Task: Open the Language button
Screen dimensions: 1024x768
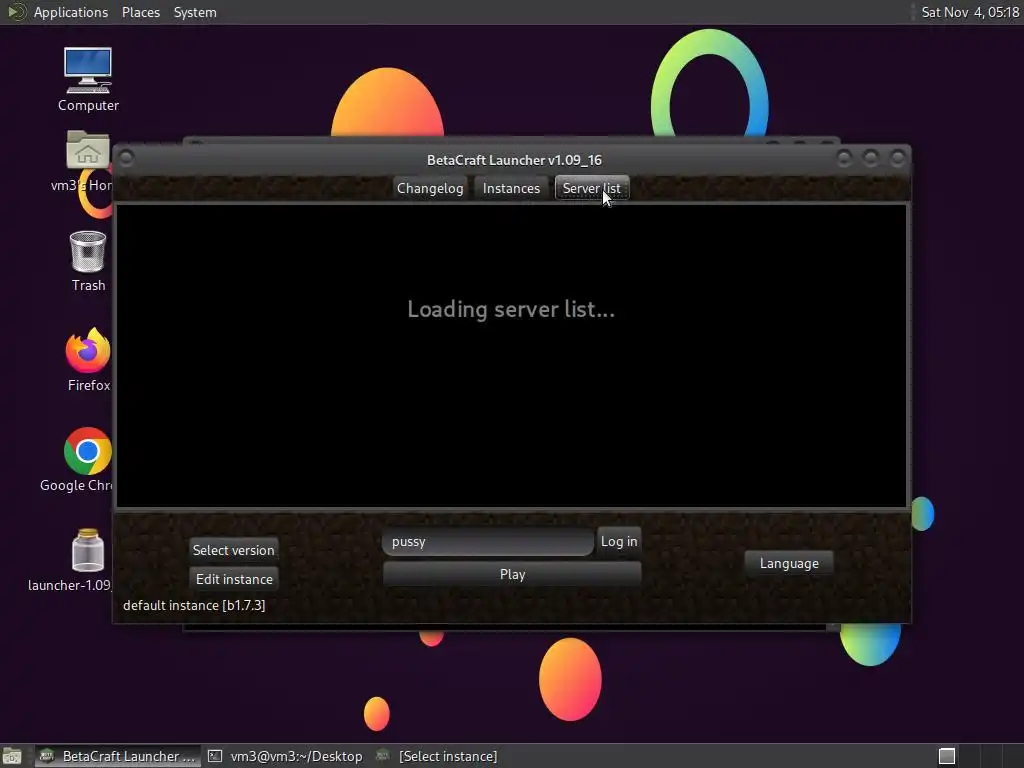Action: click(x=789, y=564)
